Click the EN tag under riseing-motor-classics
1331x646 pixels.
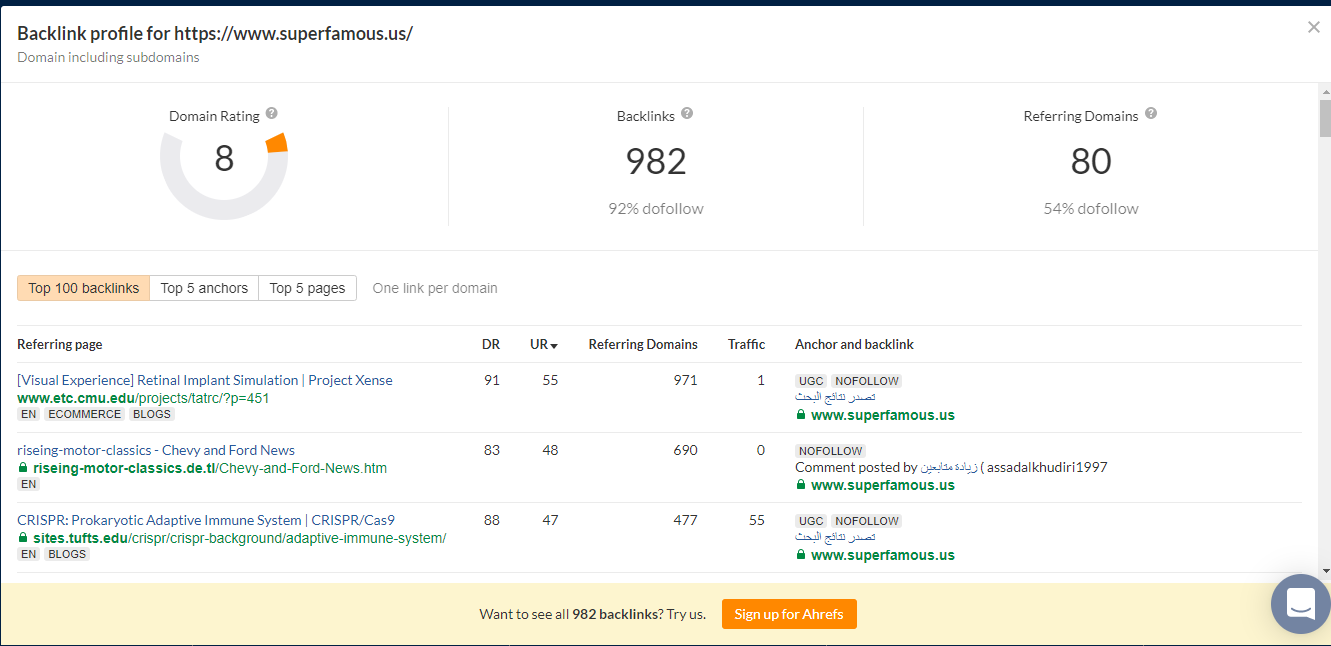point(29,484)
